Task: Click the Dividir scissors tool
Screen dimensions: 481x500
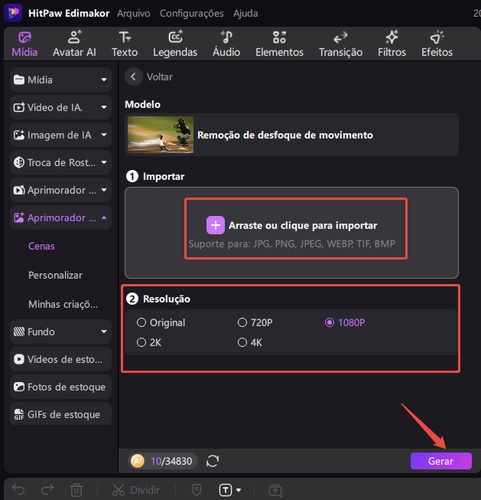Action: coord(136,490)
